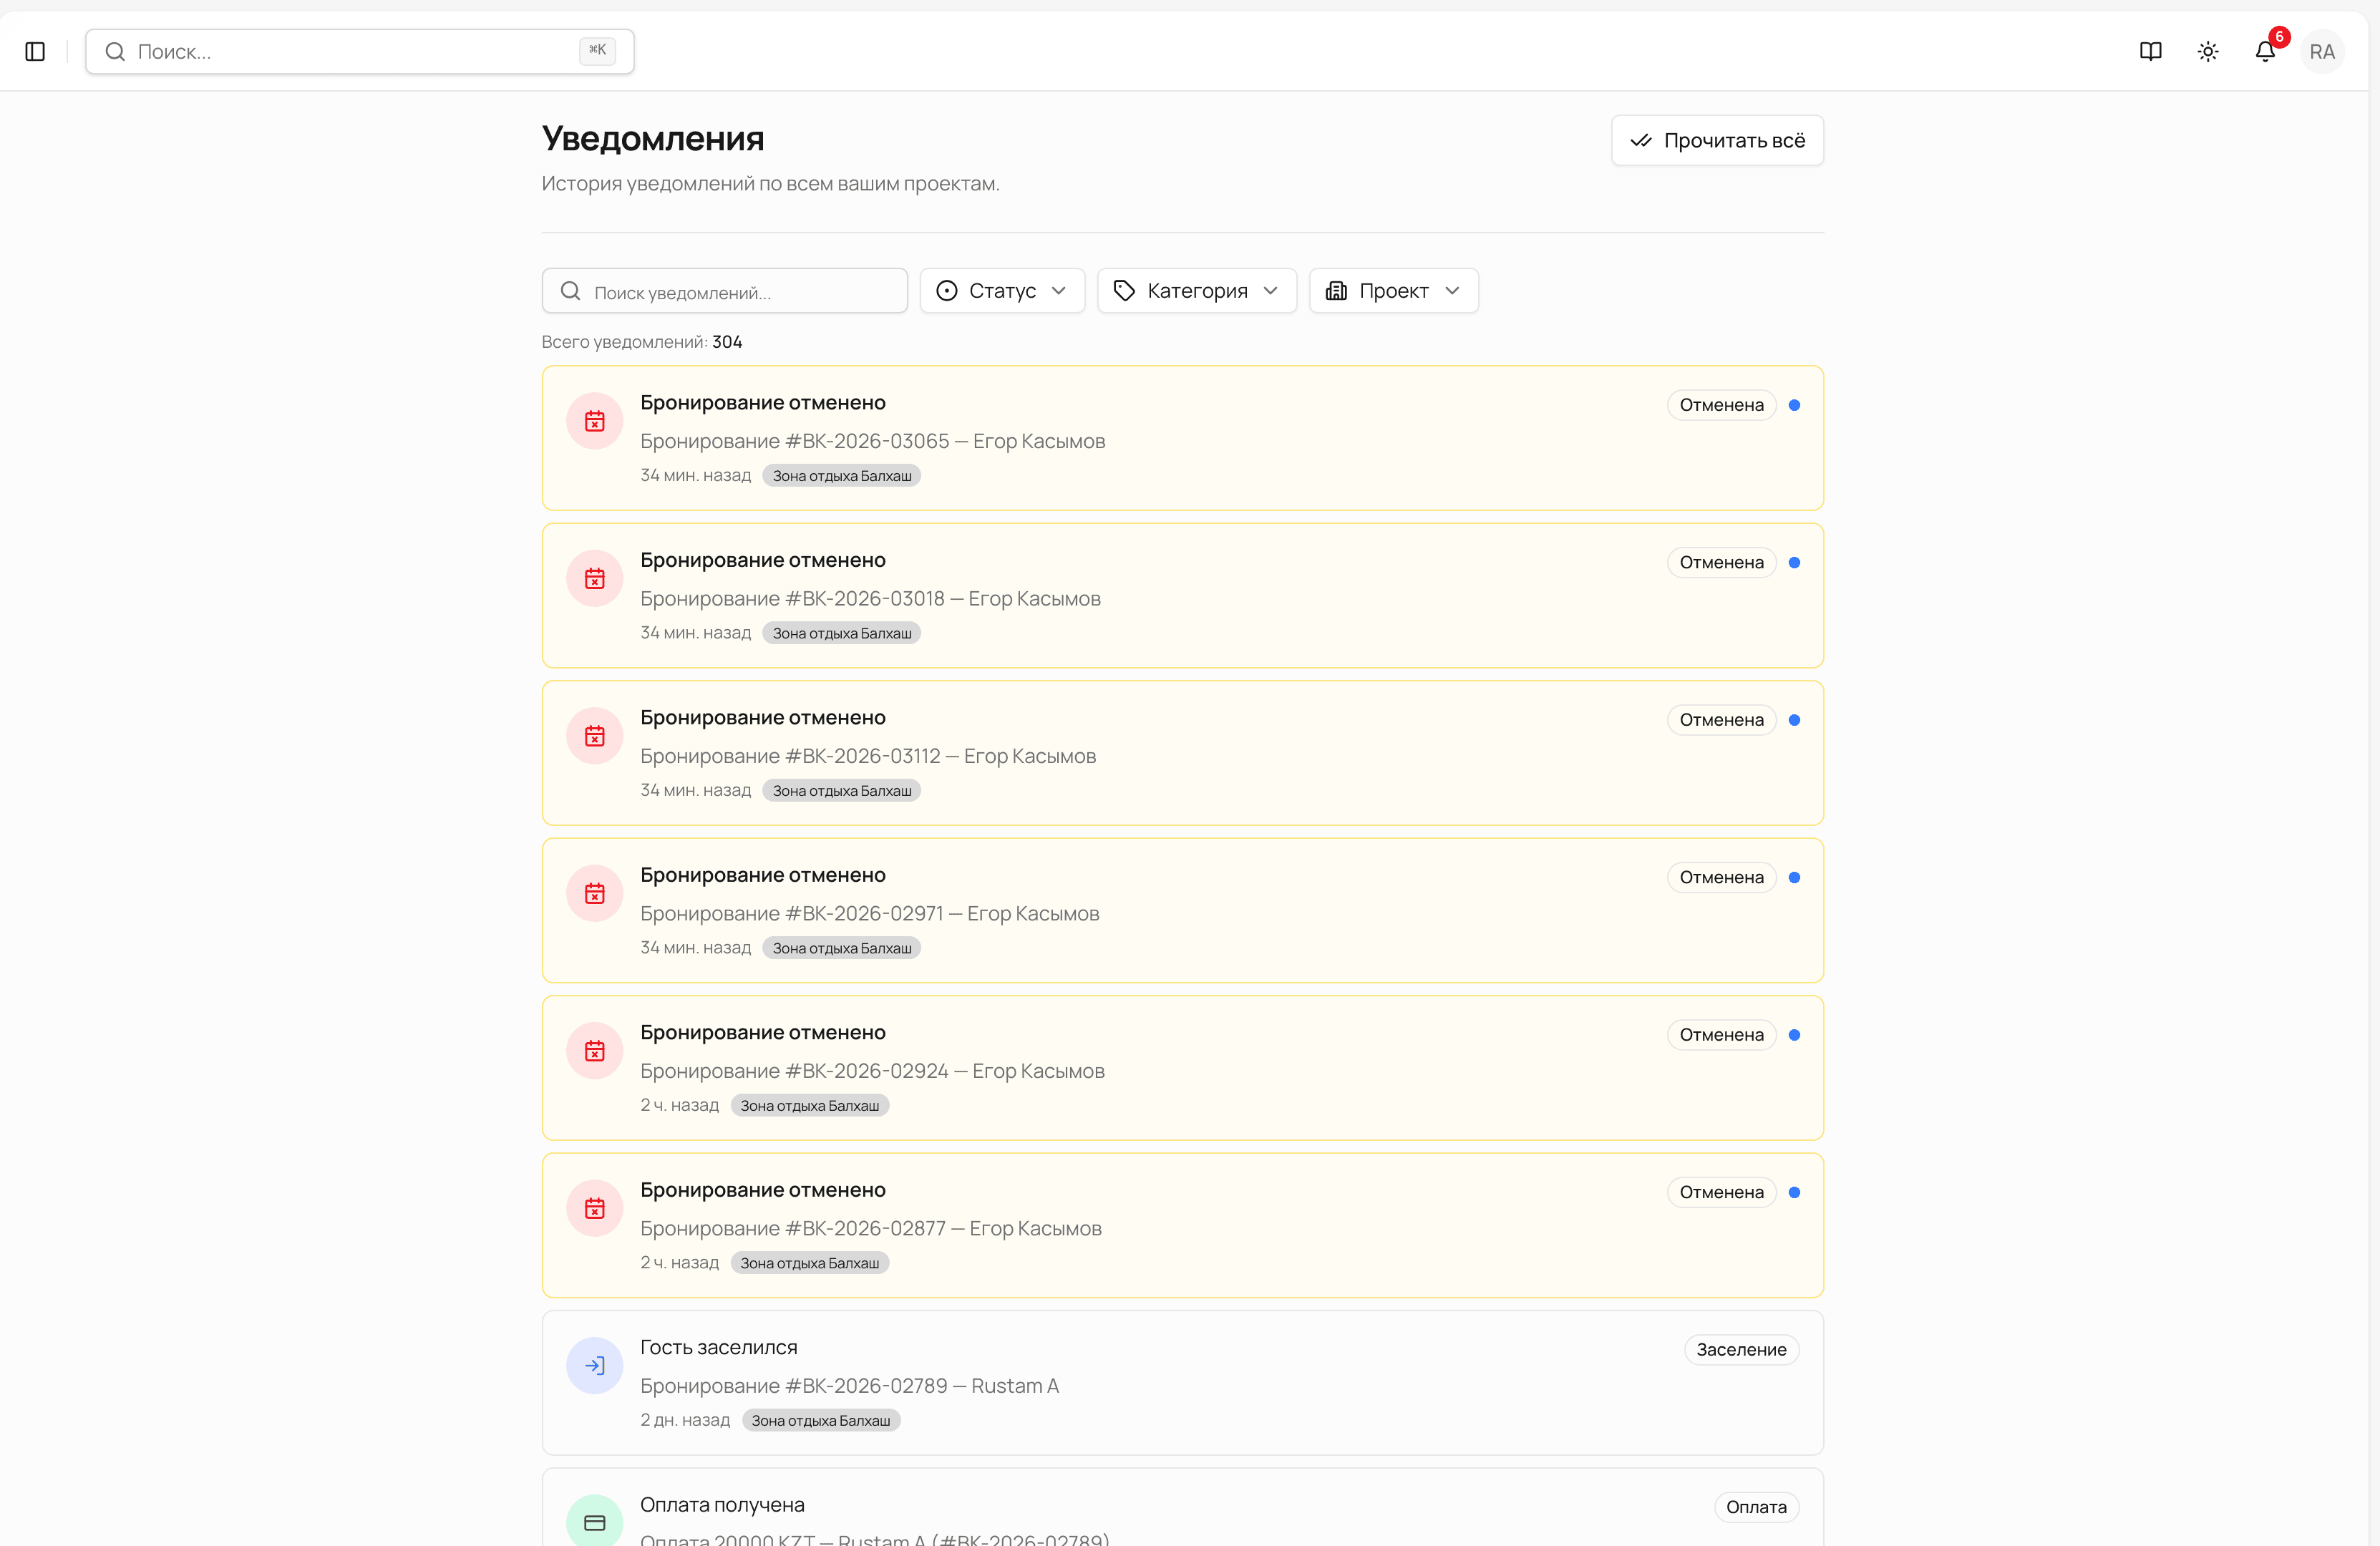Click cancelled-booking icon for #BK-2026-02924
The image size is (2380, 1546).
(595, 1051)
